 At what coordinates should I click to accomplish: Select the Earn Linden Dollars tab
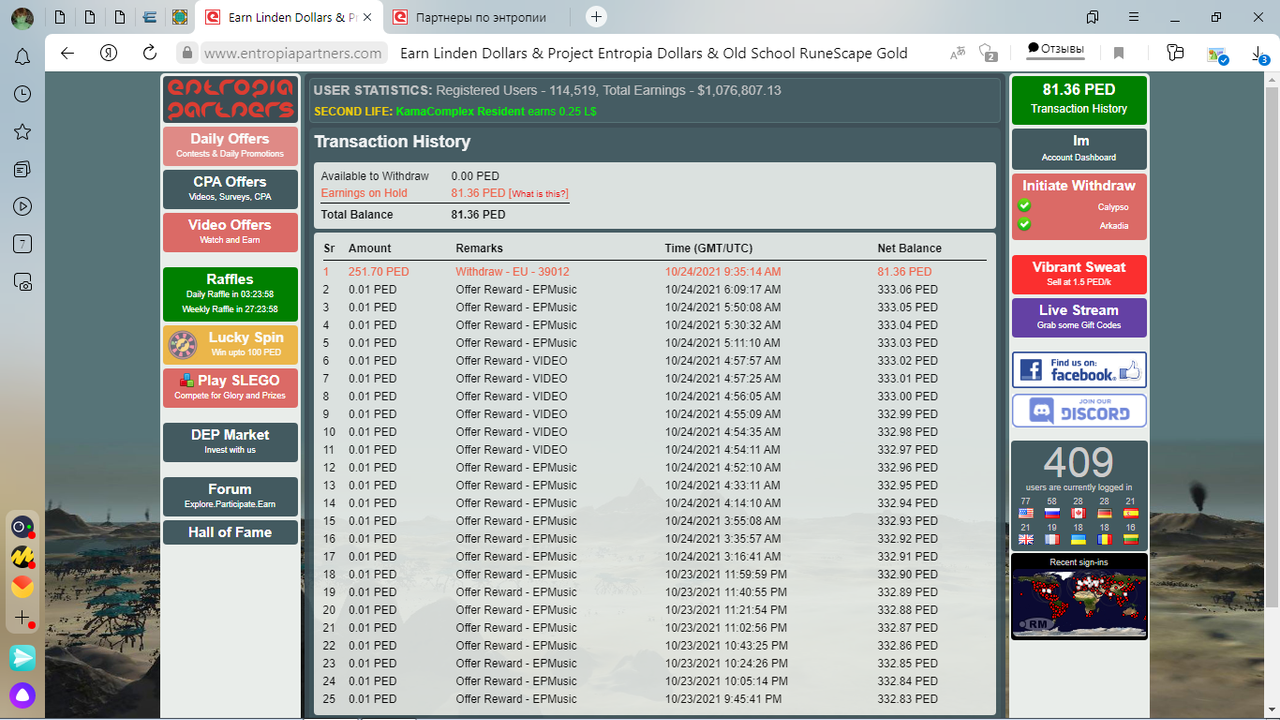(x=288, y=17)
